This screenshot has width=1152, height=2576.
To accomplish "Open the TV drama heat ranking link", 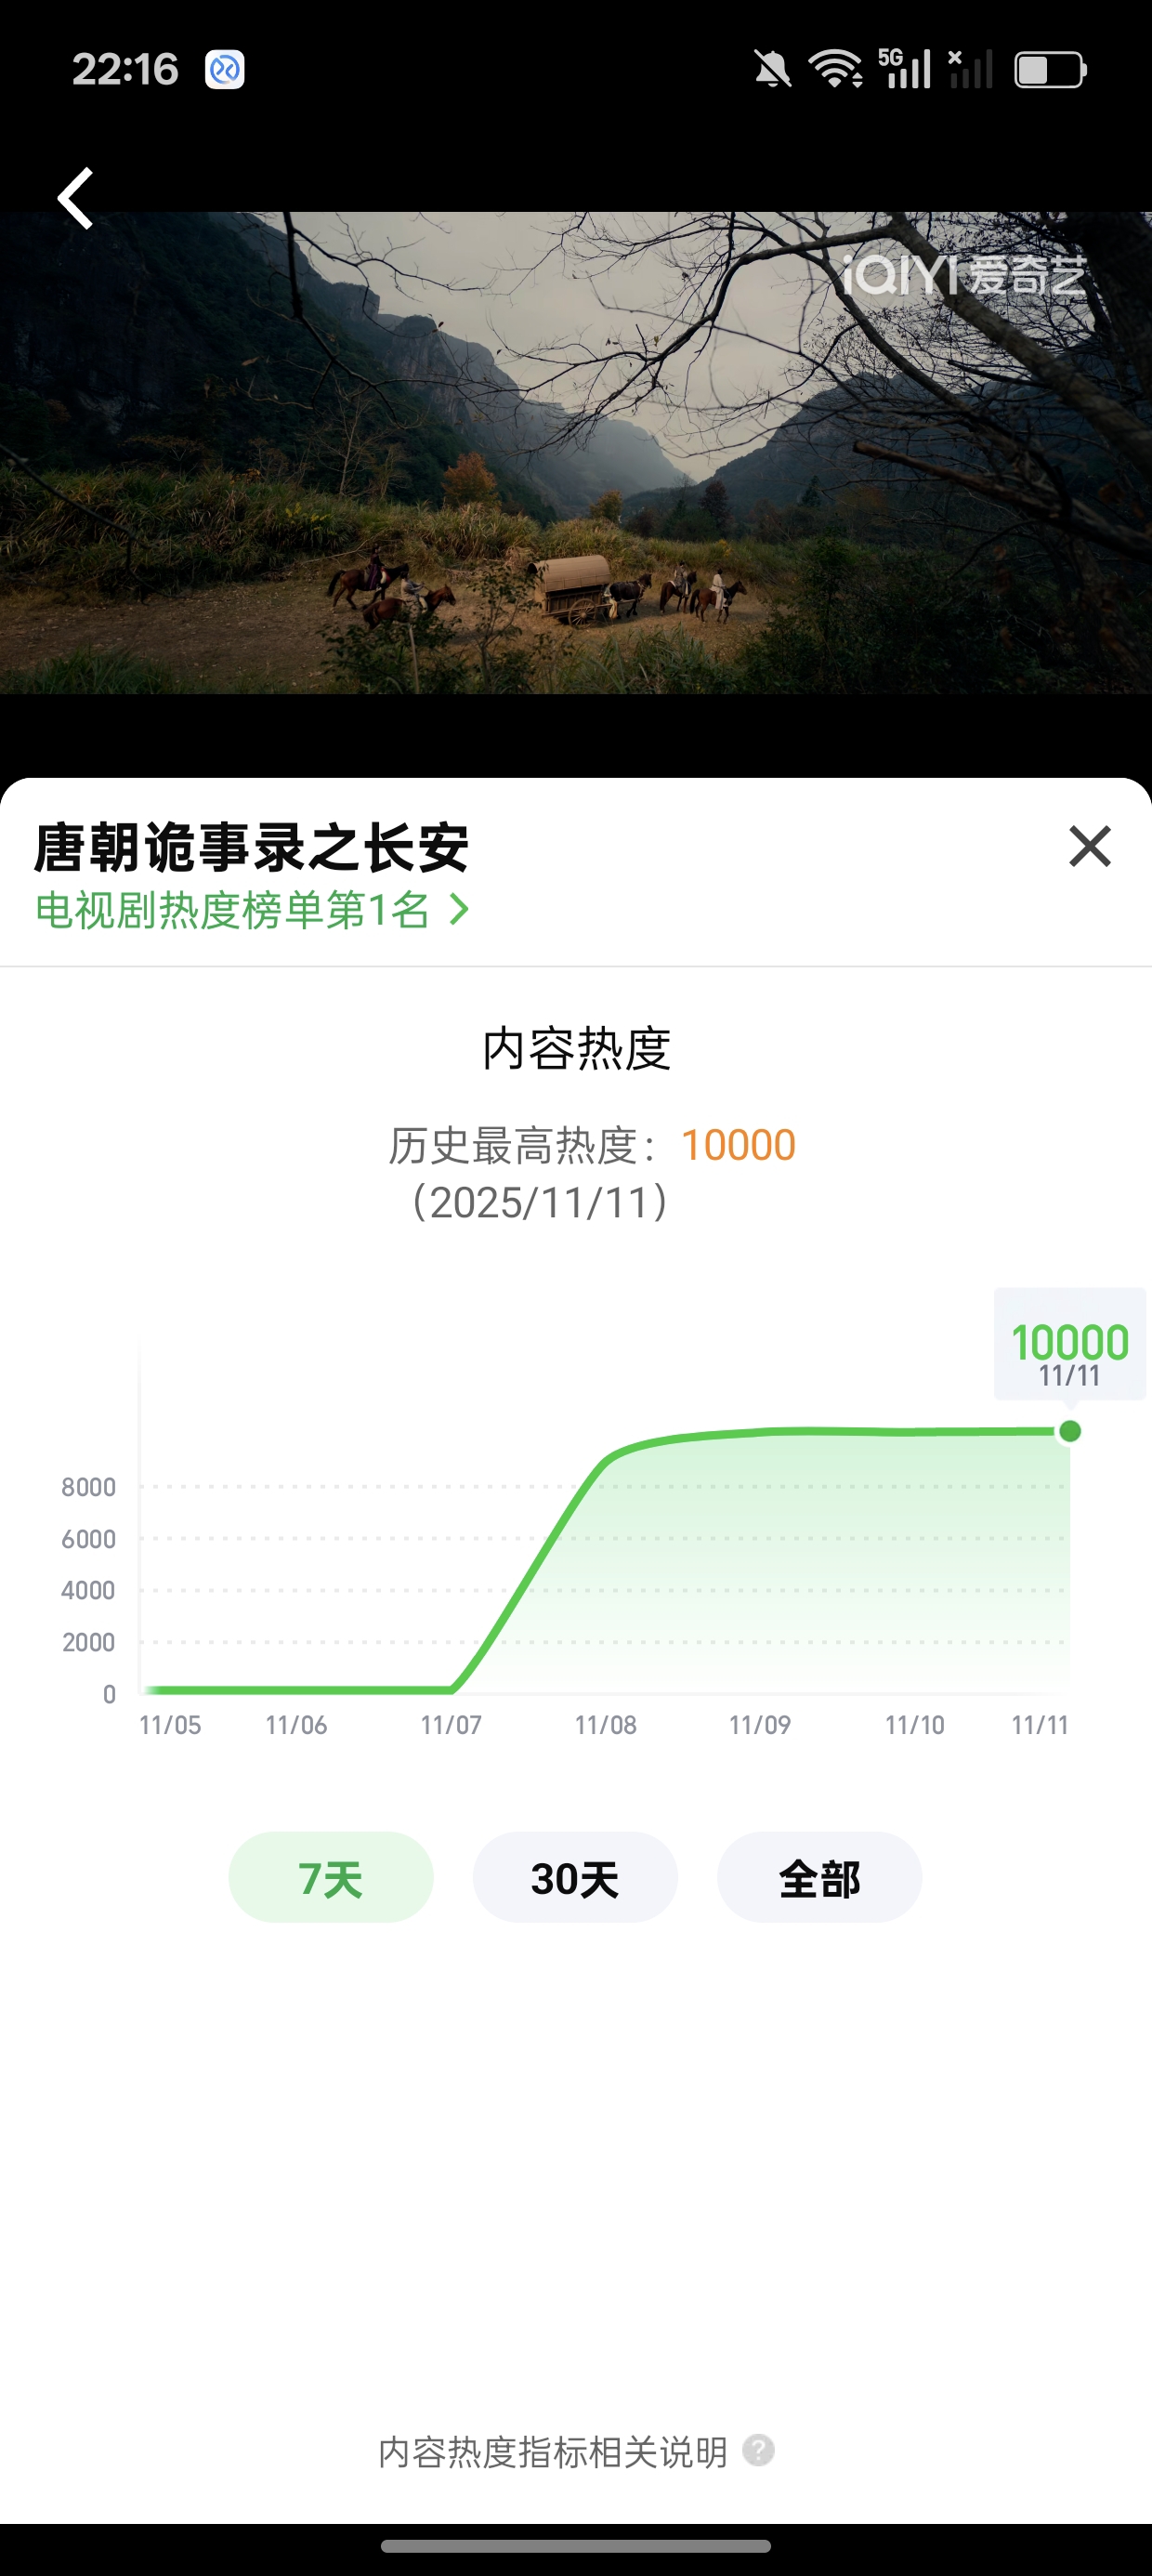I will click(x=251, y=910).
